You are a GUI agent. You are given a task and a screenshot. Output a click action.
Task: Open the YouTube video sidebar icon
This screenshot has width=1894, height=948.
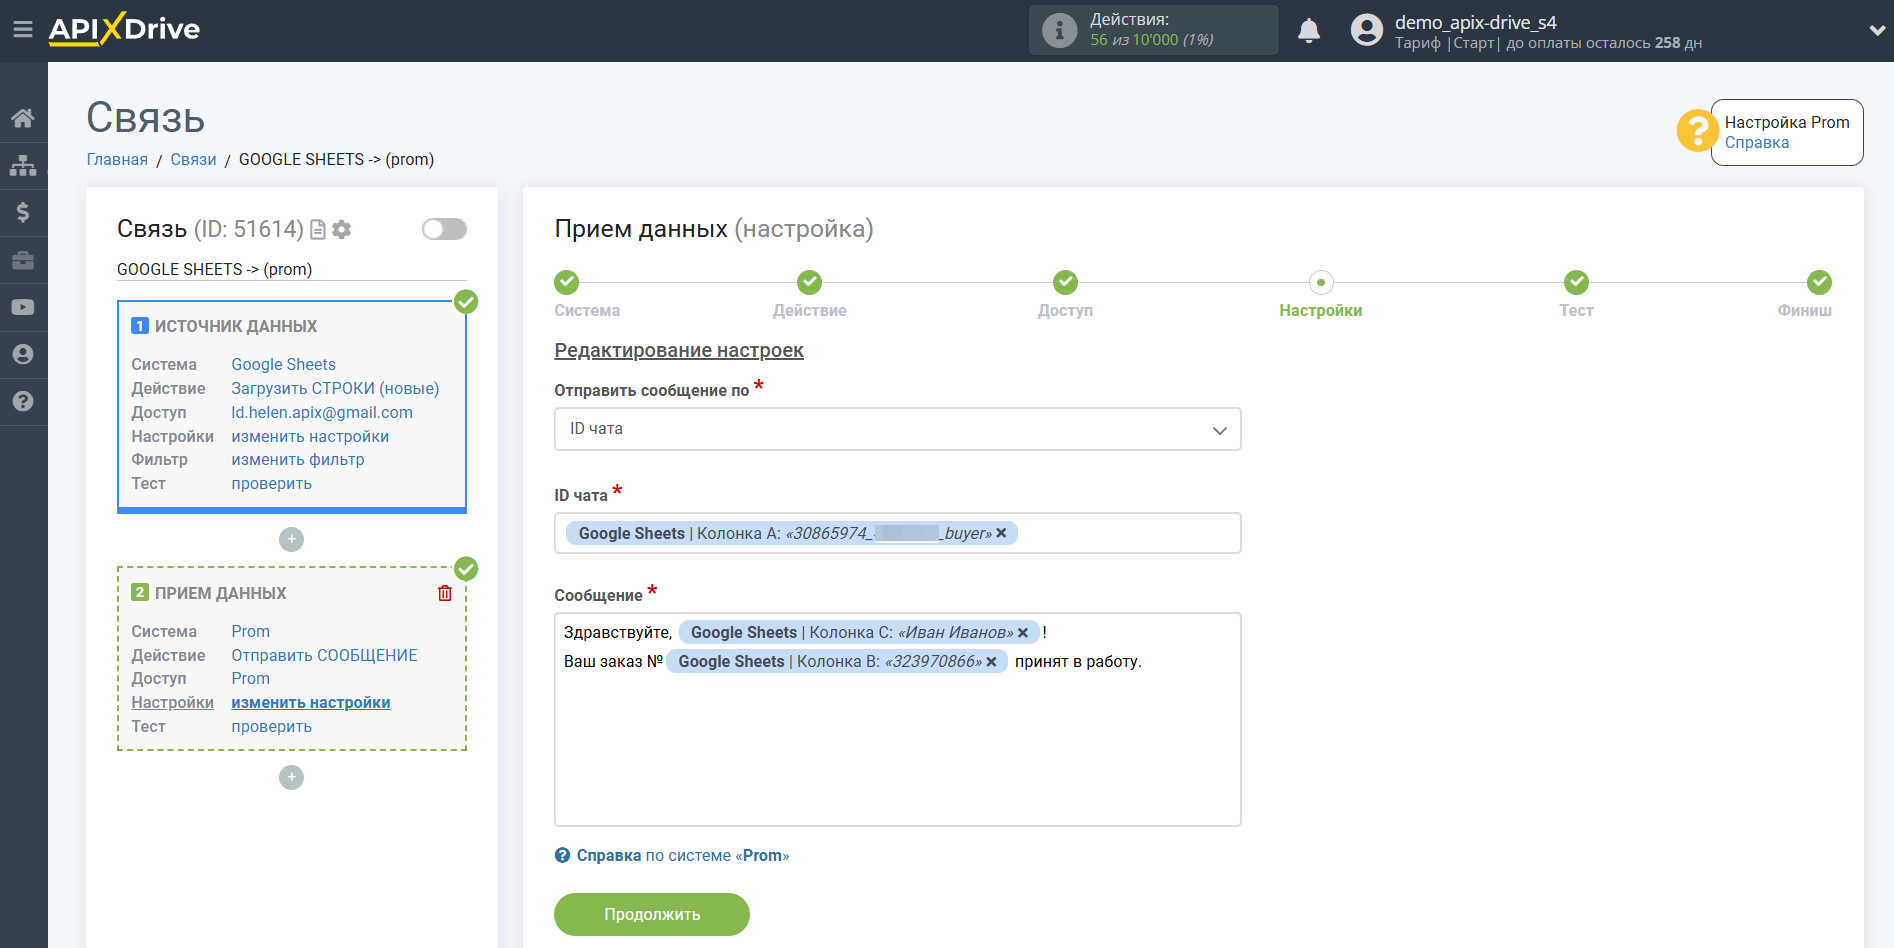tap(23, 307)
